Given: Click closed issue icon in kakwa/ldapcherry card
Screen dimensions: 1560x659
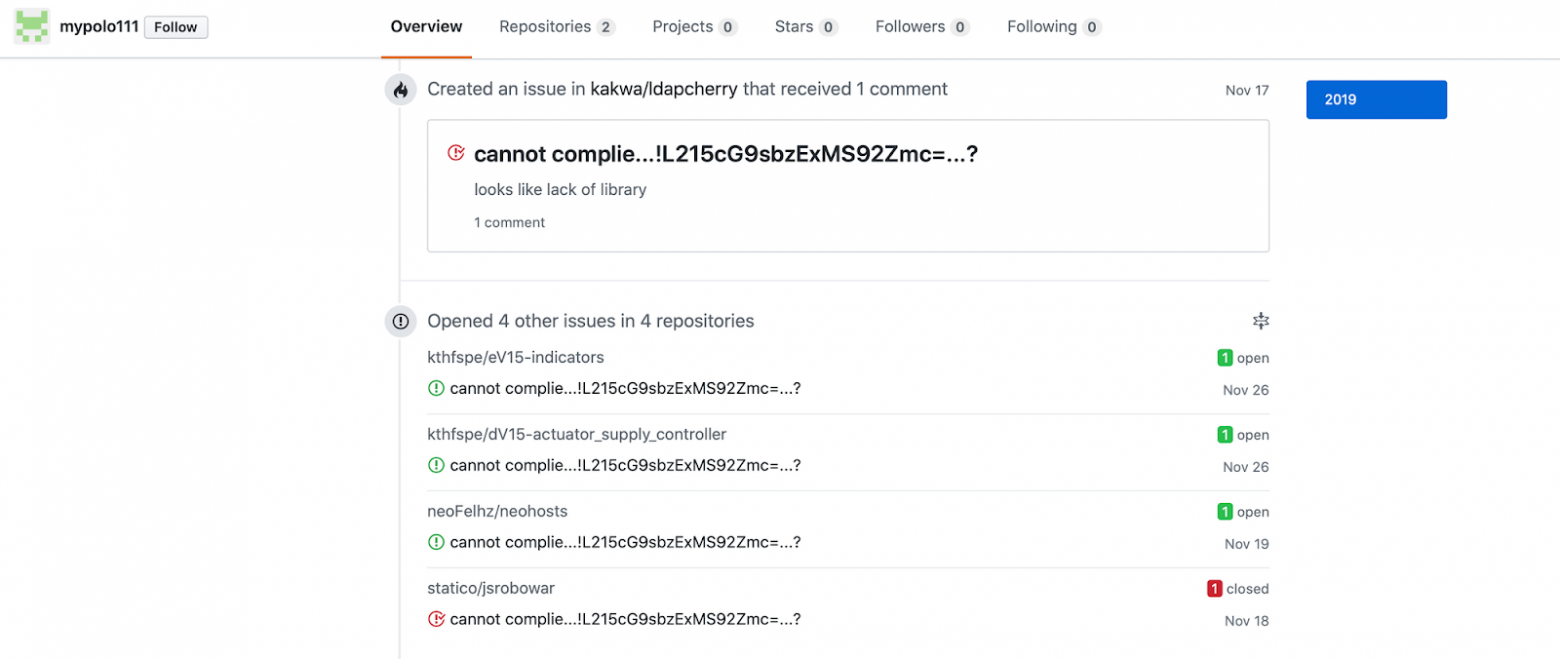Looking at the screenshot, I should coord(456,153).
